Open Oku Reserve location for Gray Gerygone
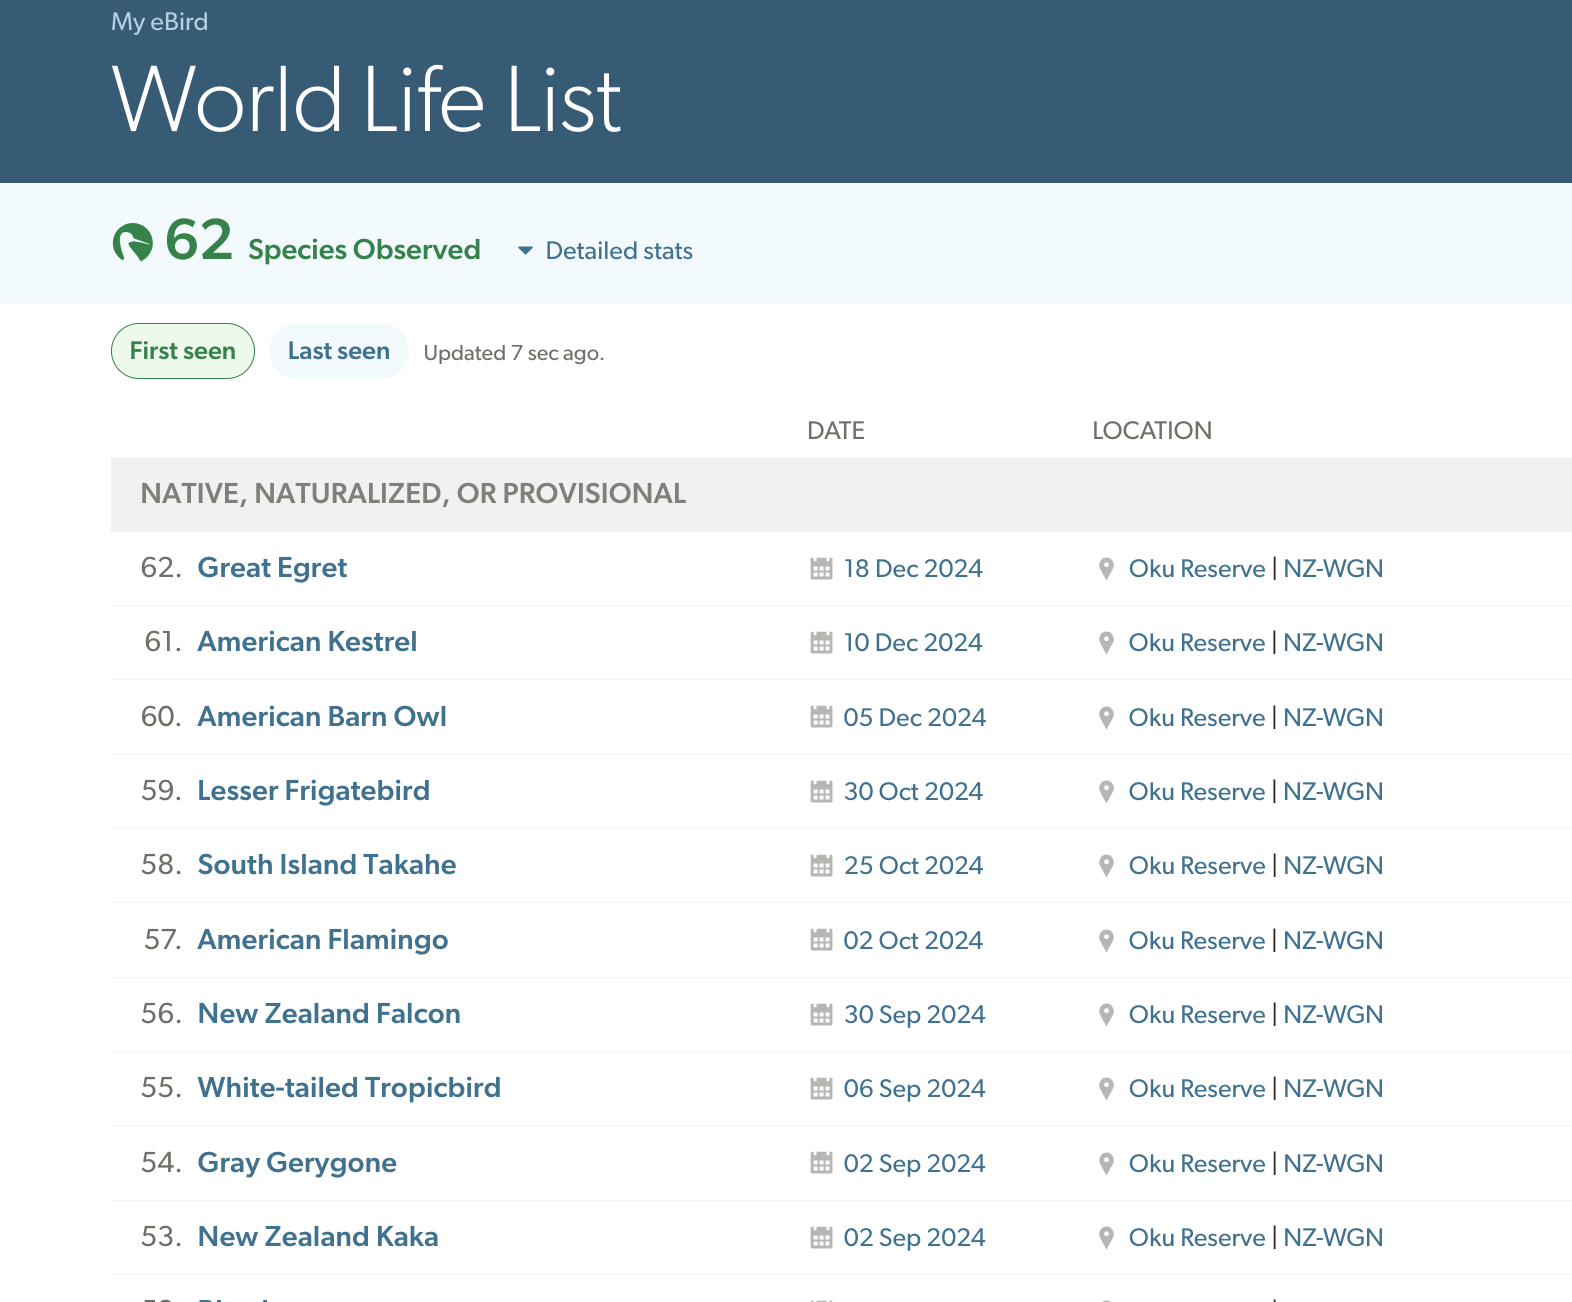 coord(1196,1164)
